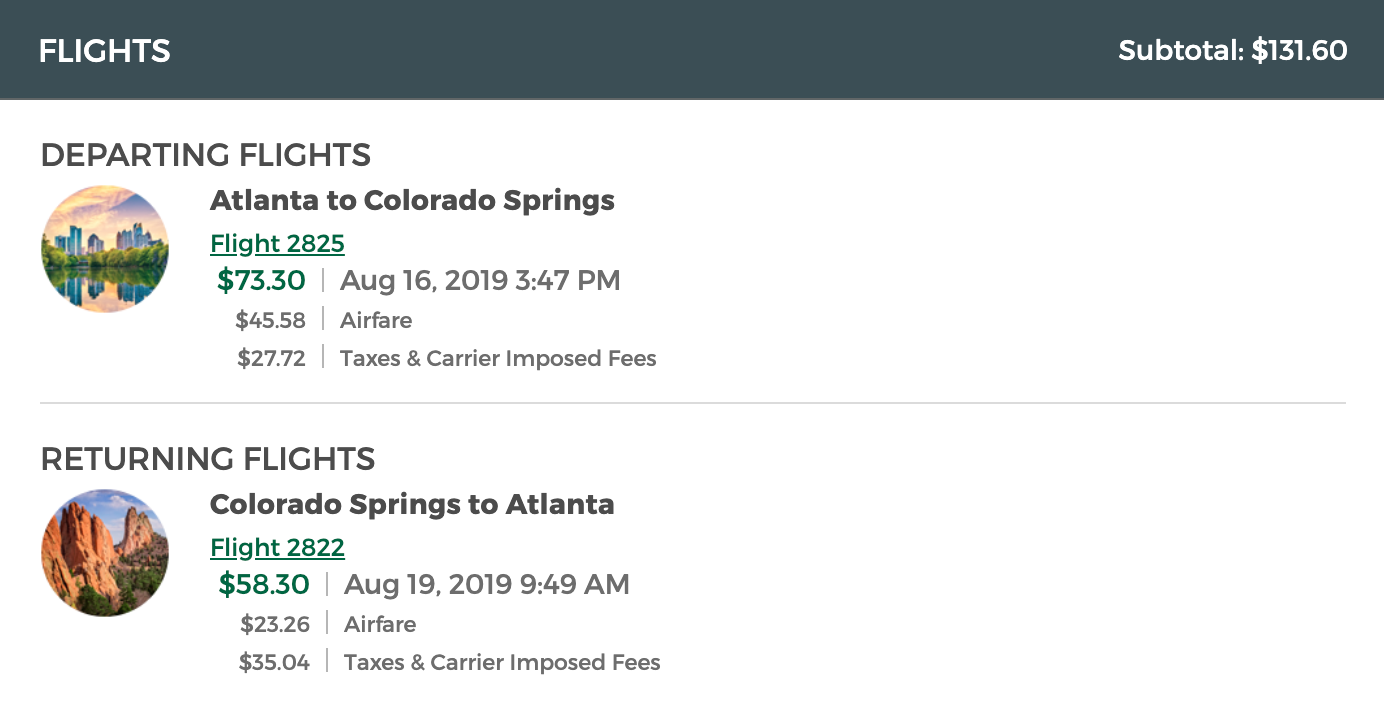
Task: Click the Atlanta to Colorado Springs title
Action: click(412, 200)
